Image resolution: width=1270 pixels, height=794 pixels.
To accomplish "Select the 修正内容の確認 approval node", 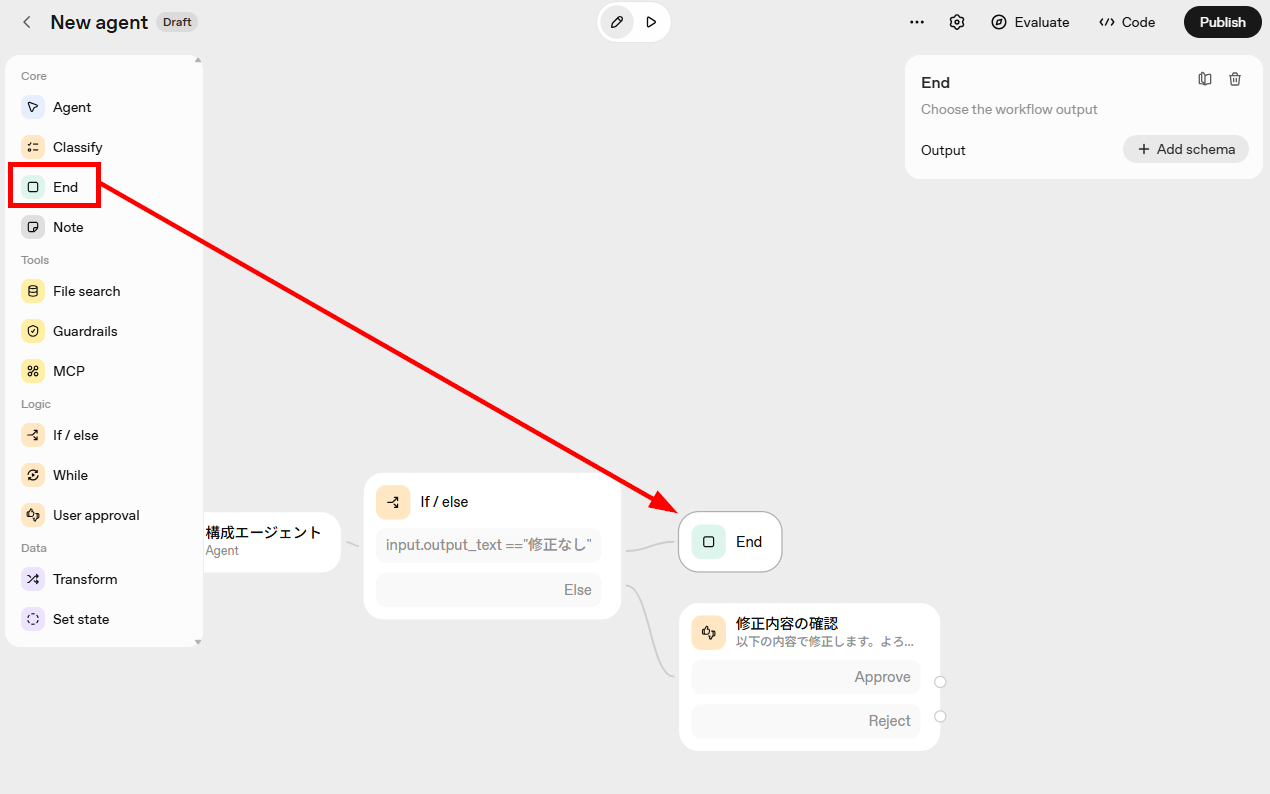I will 809,631.
